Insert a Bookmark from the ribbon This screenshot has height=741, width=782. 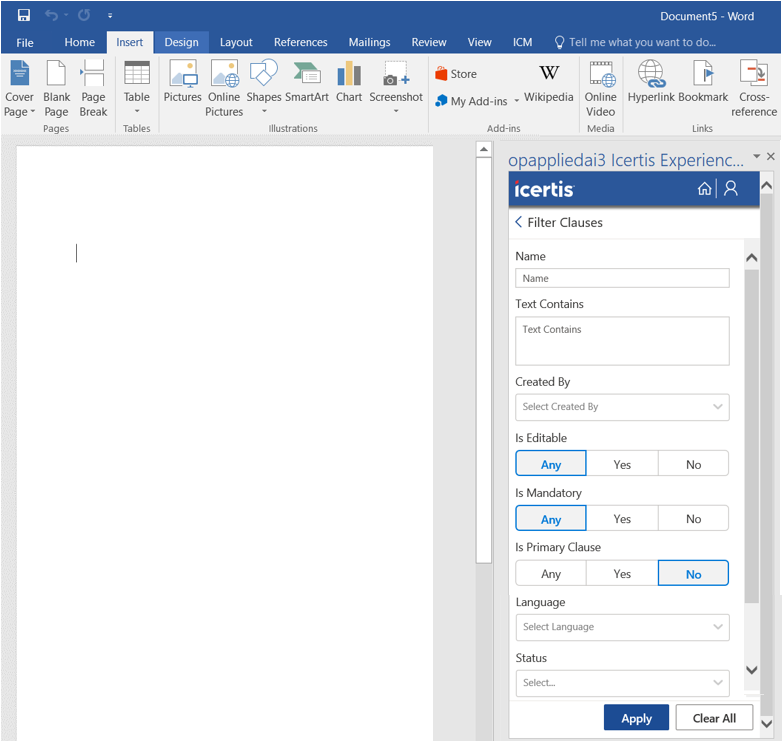click(x=703, y=82)
